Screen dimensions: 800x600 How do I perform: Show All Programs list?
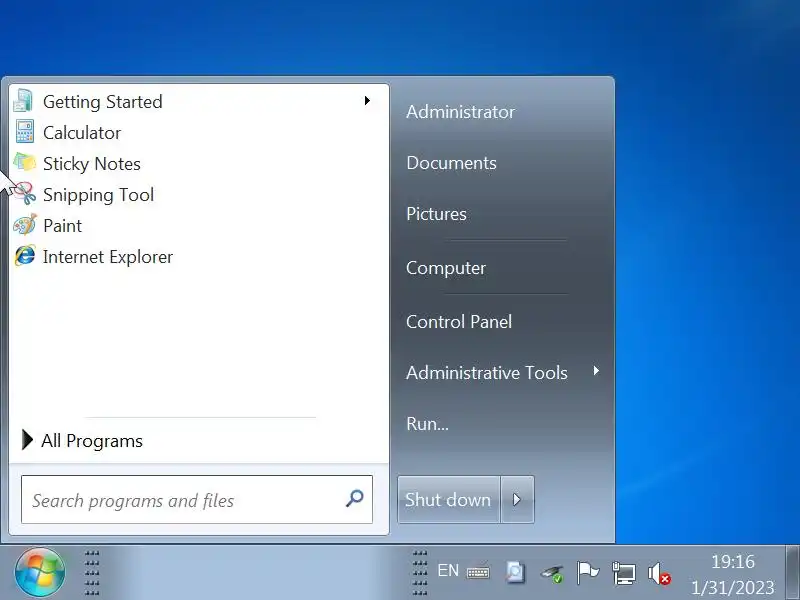[x=92, y=440]
